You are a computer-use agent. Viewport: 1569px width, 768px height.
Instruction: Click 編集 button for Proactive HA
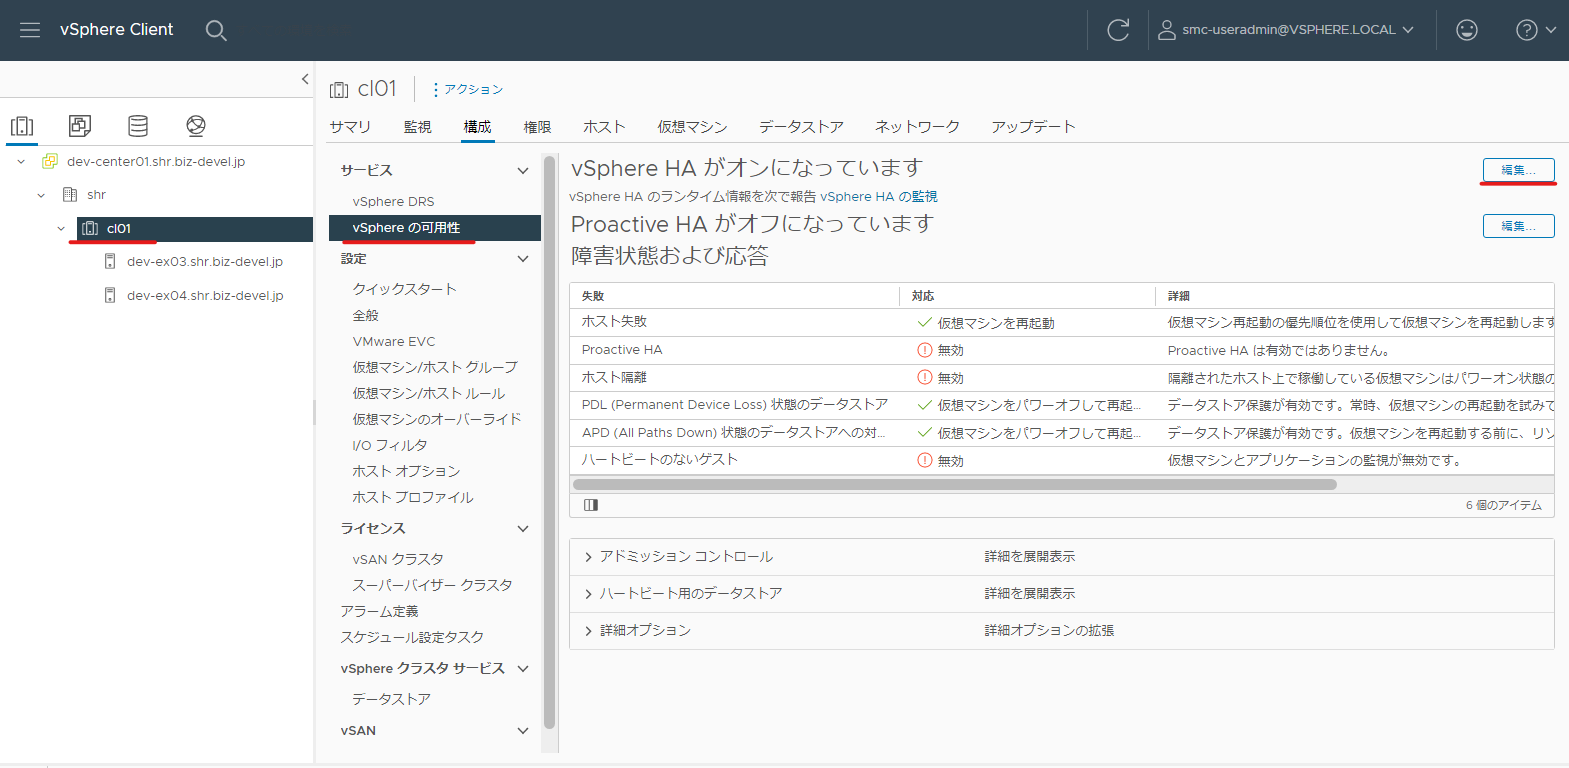[1518, 226]
